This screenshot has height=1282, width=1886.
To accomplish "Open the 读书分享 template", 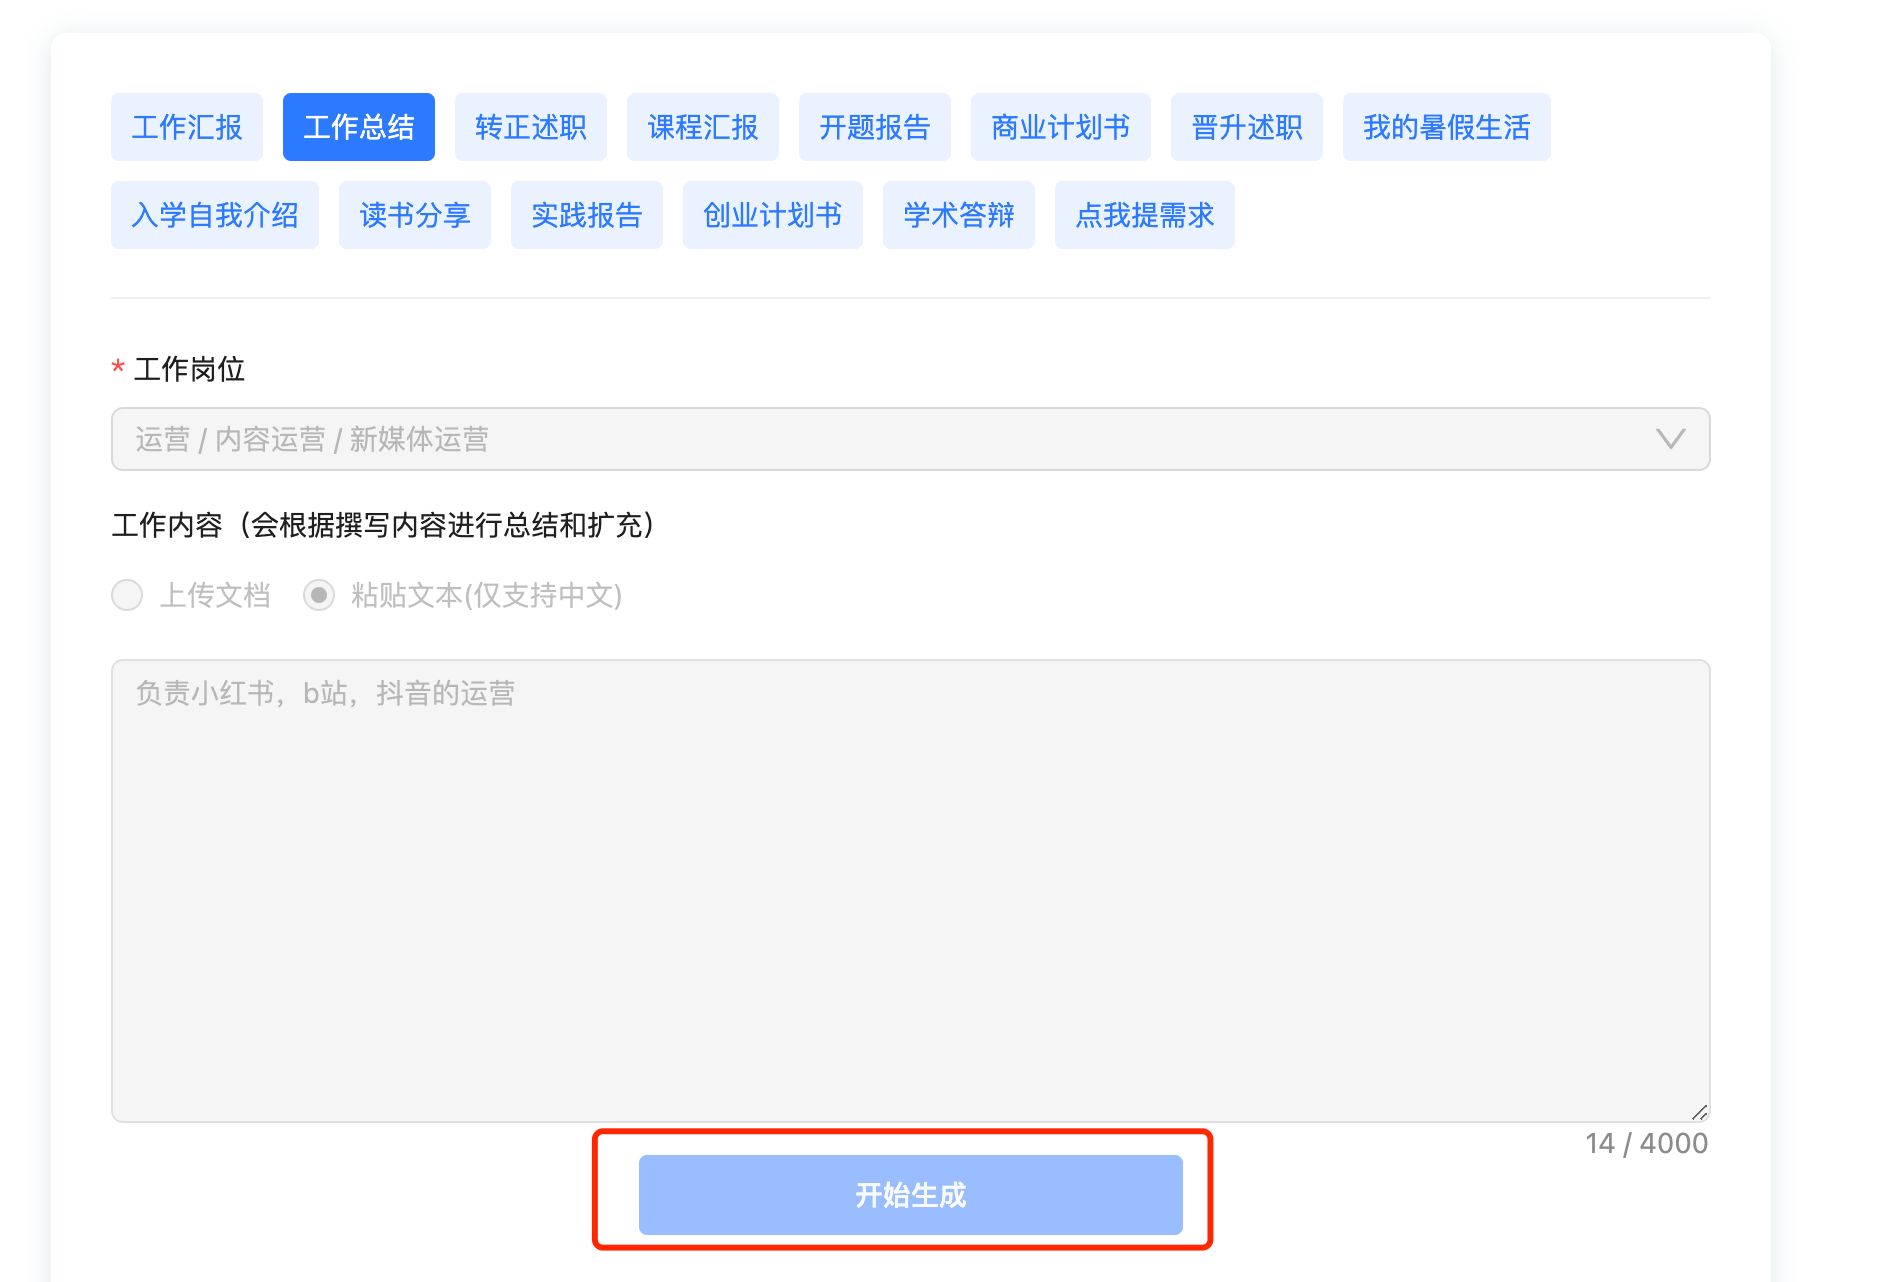I will (415, 215).
